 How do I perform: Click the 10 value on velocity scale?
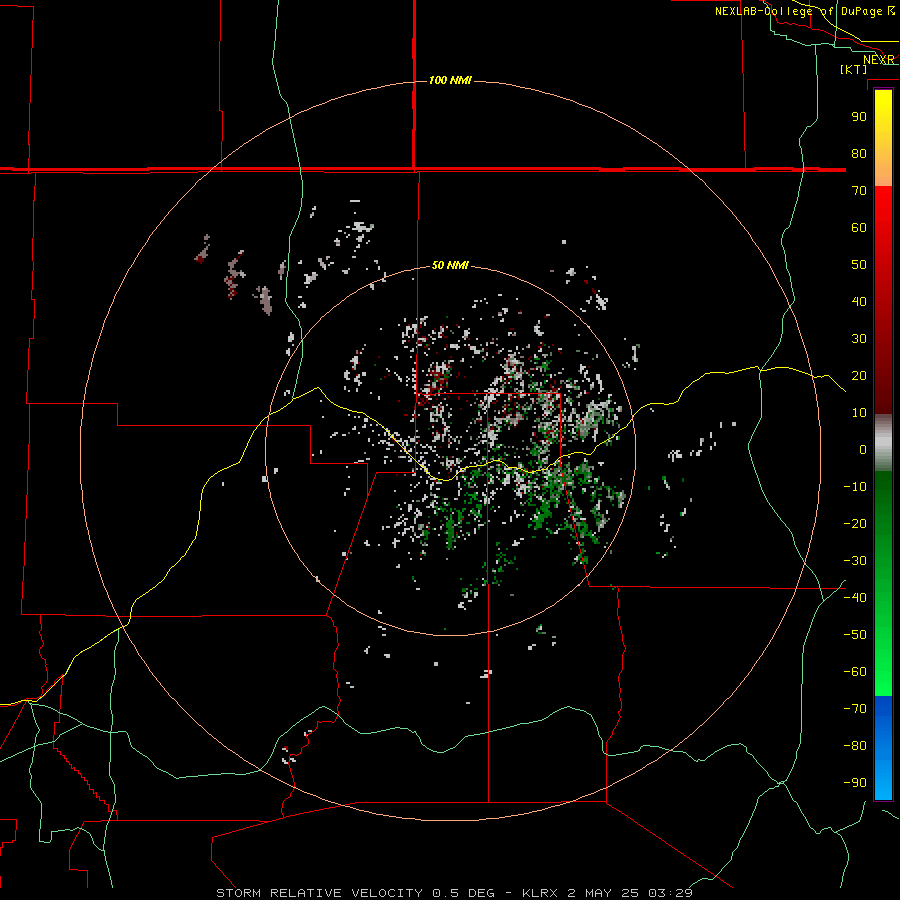[859, 413]
